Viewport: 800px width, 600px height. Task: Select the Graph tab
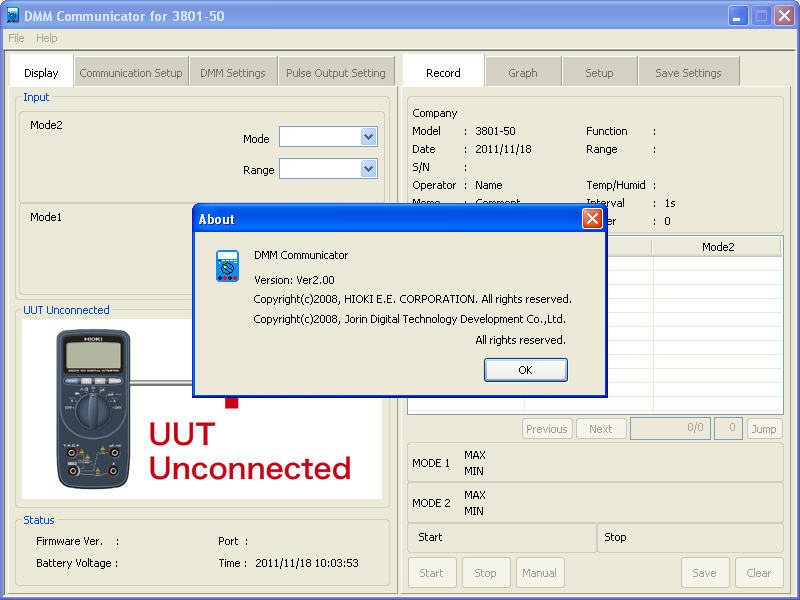[x=523, y=73]
